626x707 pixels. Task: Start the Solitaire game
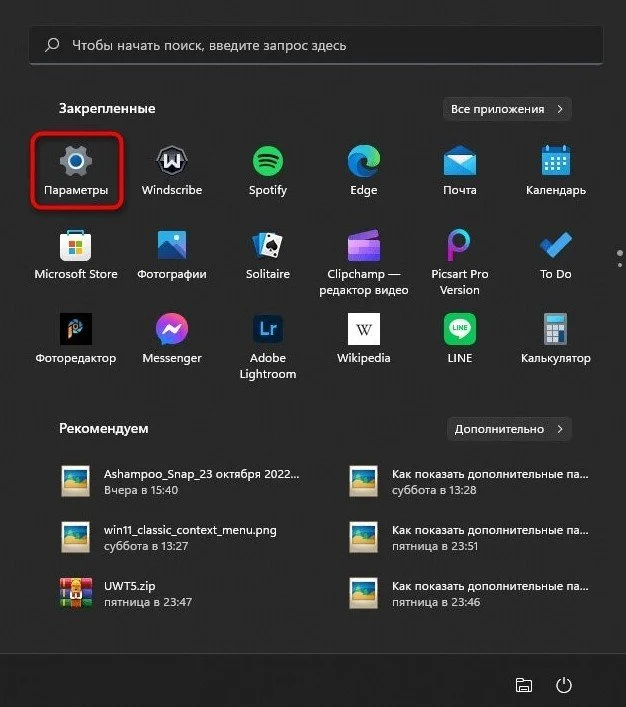click(x=268, y=255)
